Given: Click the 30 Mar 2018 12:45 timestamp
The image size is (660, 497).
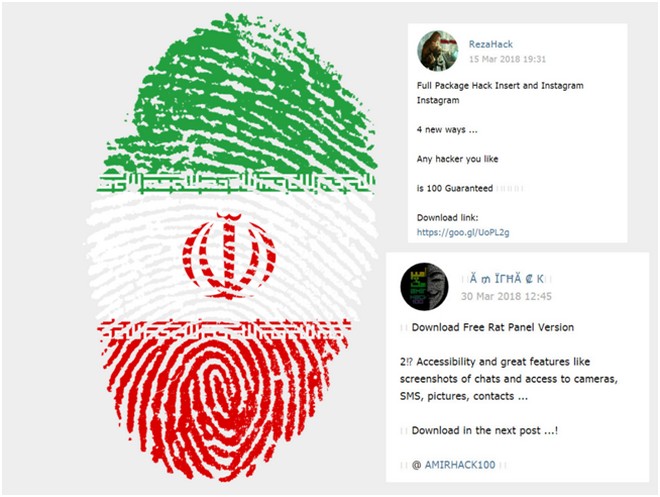Looking at the screenshot, I should (506, 297).
